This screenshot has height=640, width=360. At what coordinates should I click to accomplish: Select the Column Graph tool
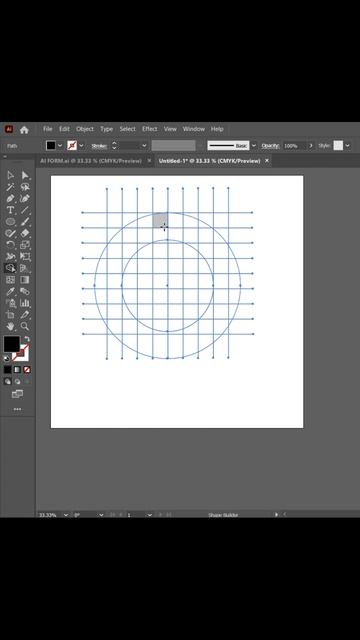click(25, 303)
